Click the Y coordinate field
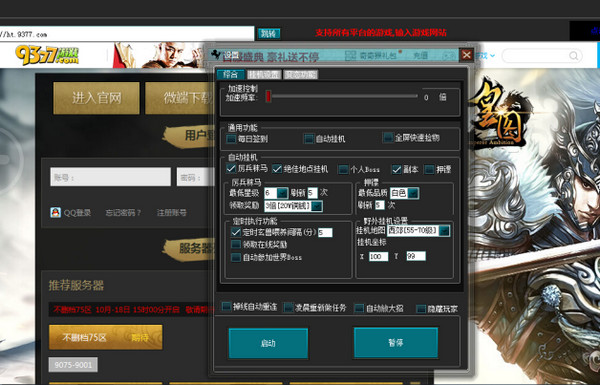This screenshot has height=385, width=600. pyautogui.click(x=416, y=256)
